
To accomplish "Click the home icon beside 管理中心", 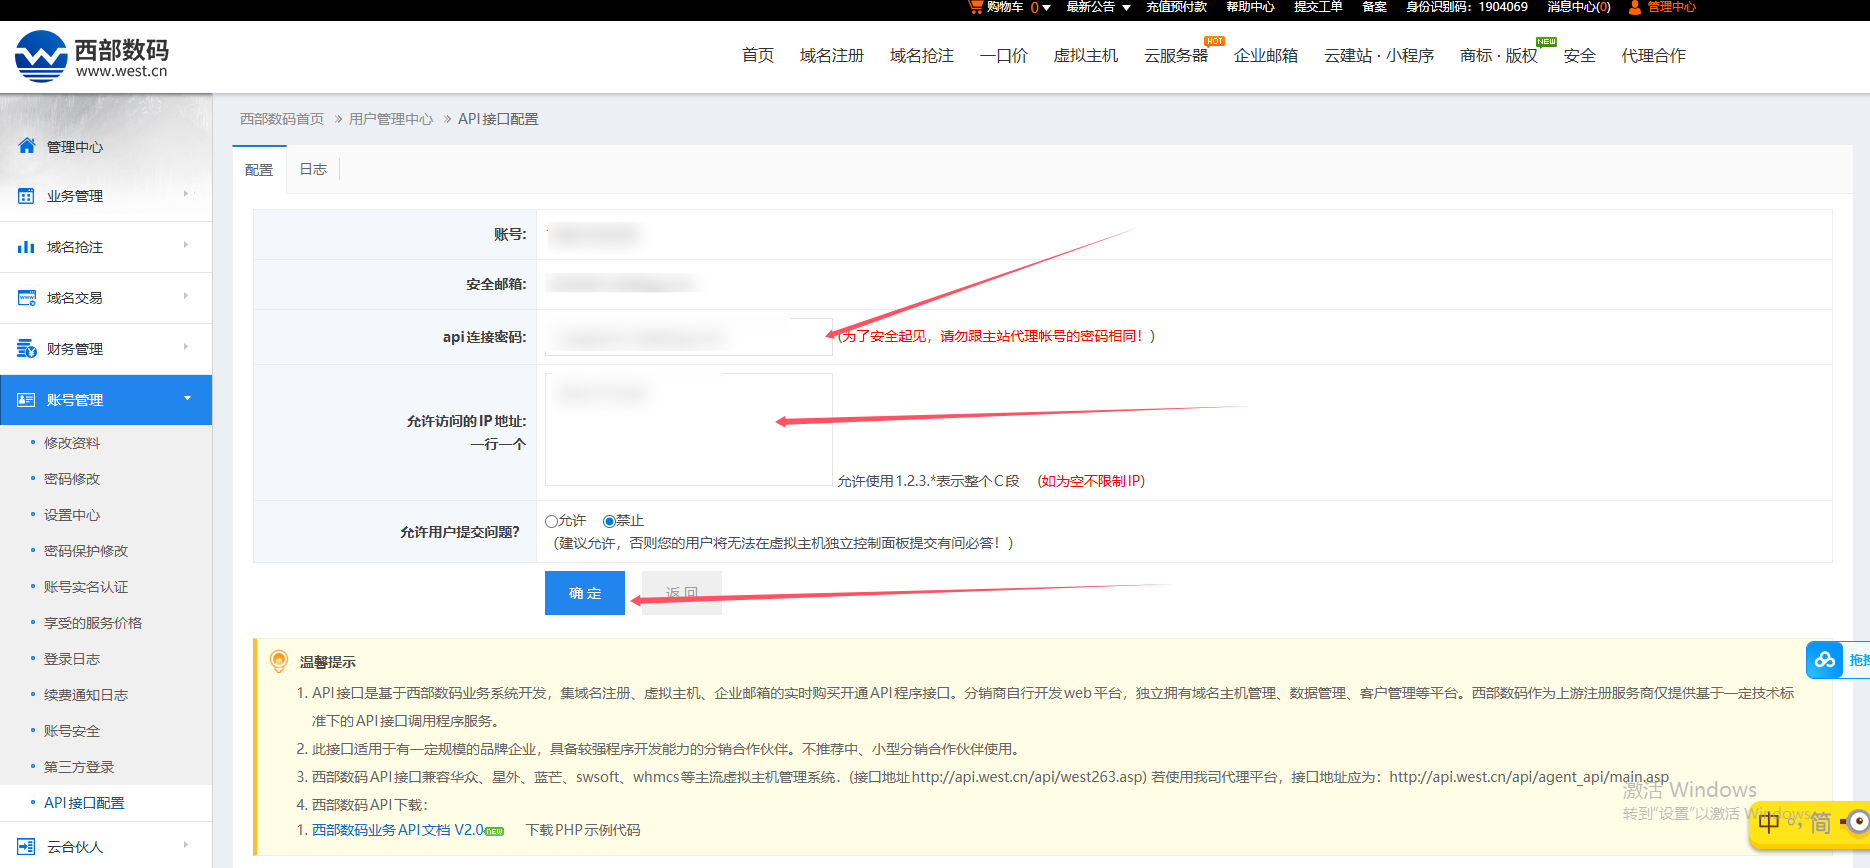I will (x=27, y=146).
